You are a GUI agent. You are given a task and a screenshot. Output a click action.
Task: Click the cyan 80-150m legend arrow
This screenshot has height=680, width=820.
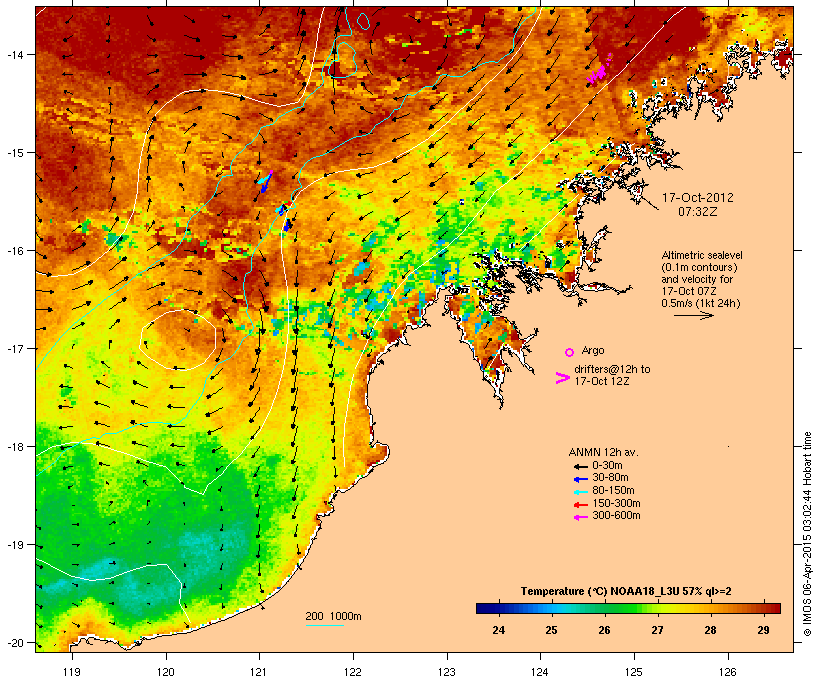(x=580, y=492)
